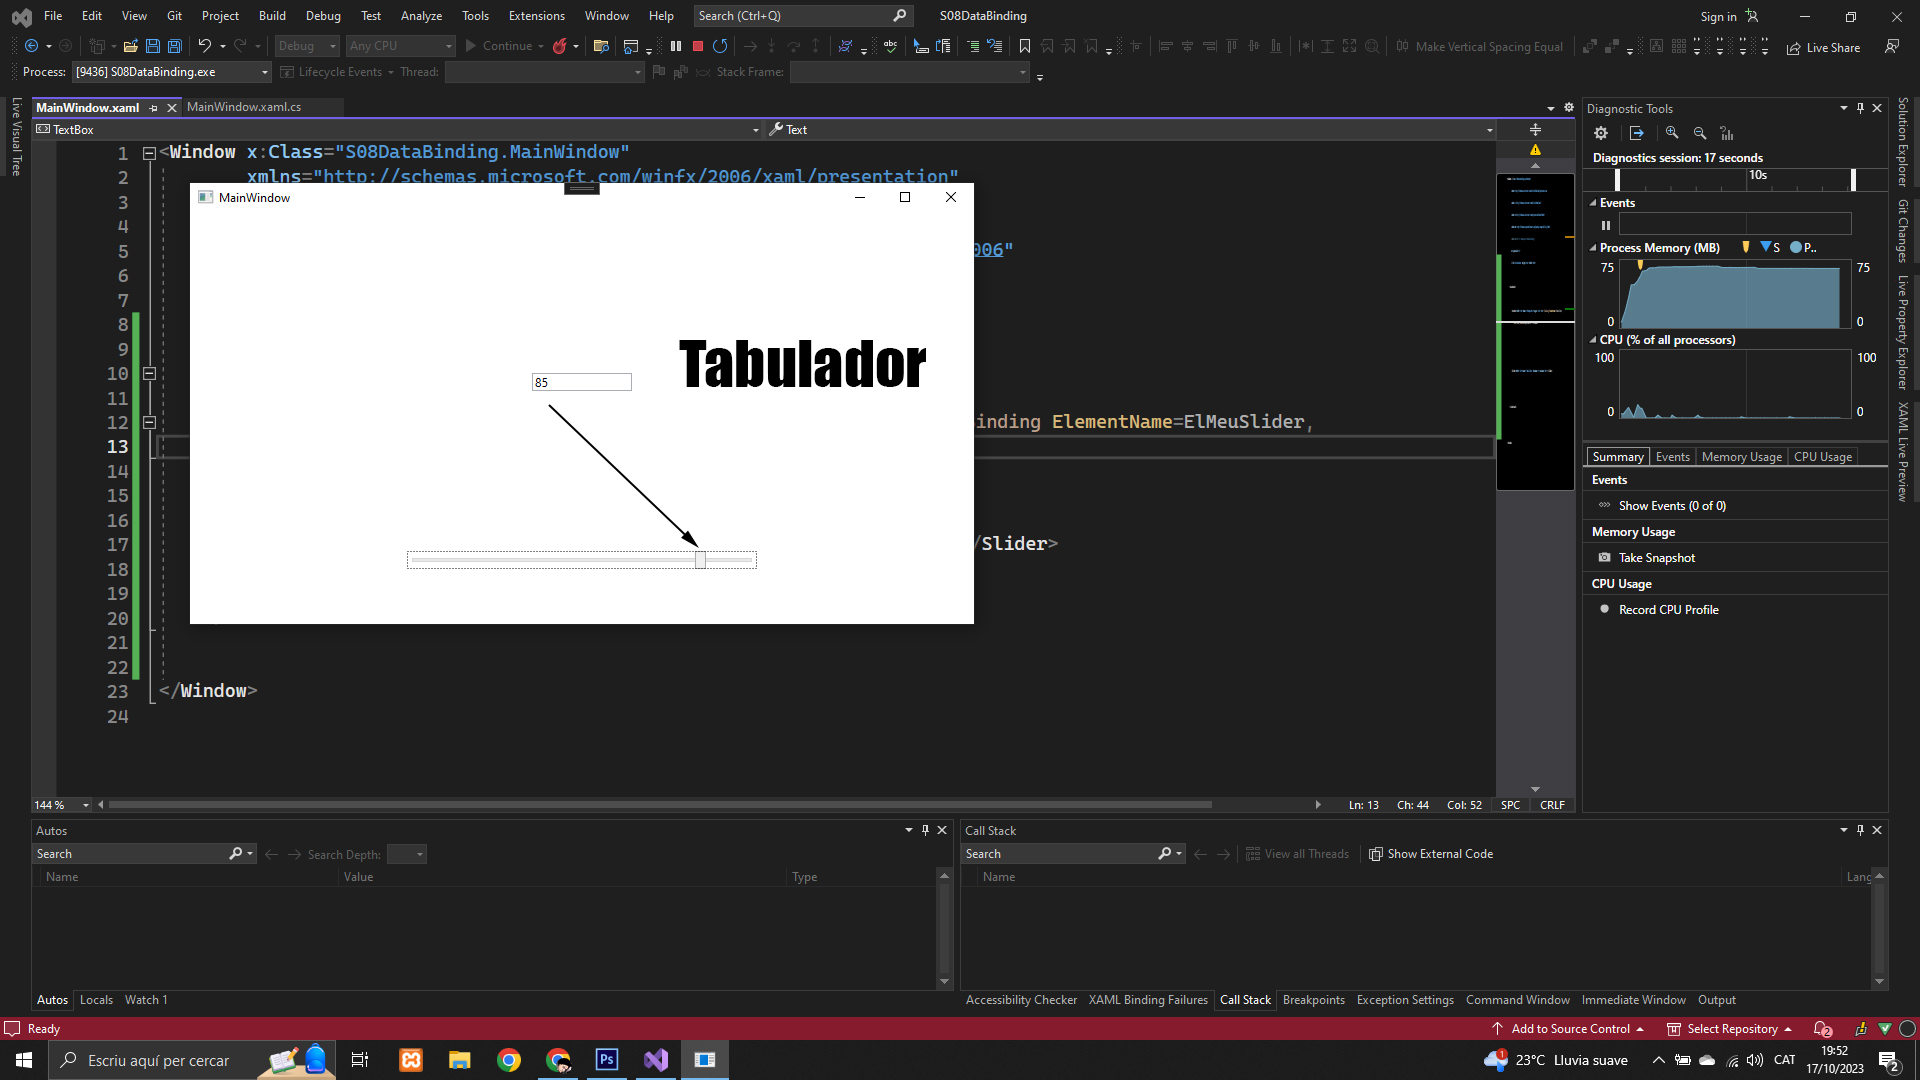Click Show External Code button
Screen dimensions: 1920x1080
[x=1431, y=854]
